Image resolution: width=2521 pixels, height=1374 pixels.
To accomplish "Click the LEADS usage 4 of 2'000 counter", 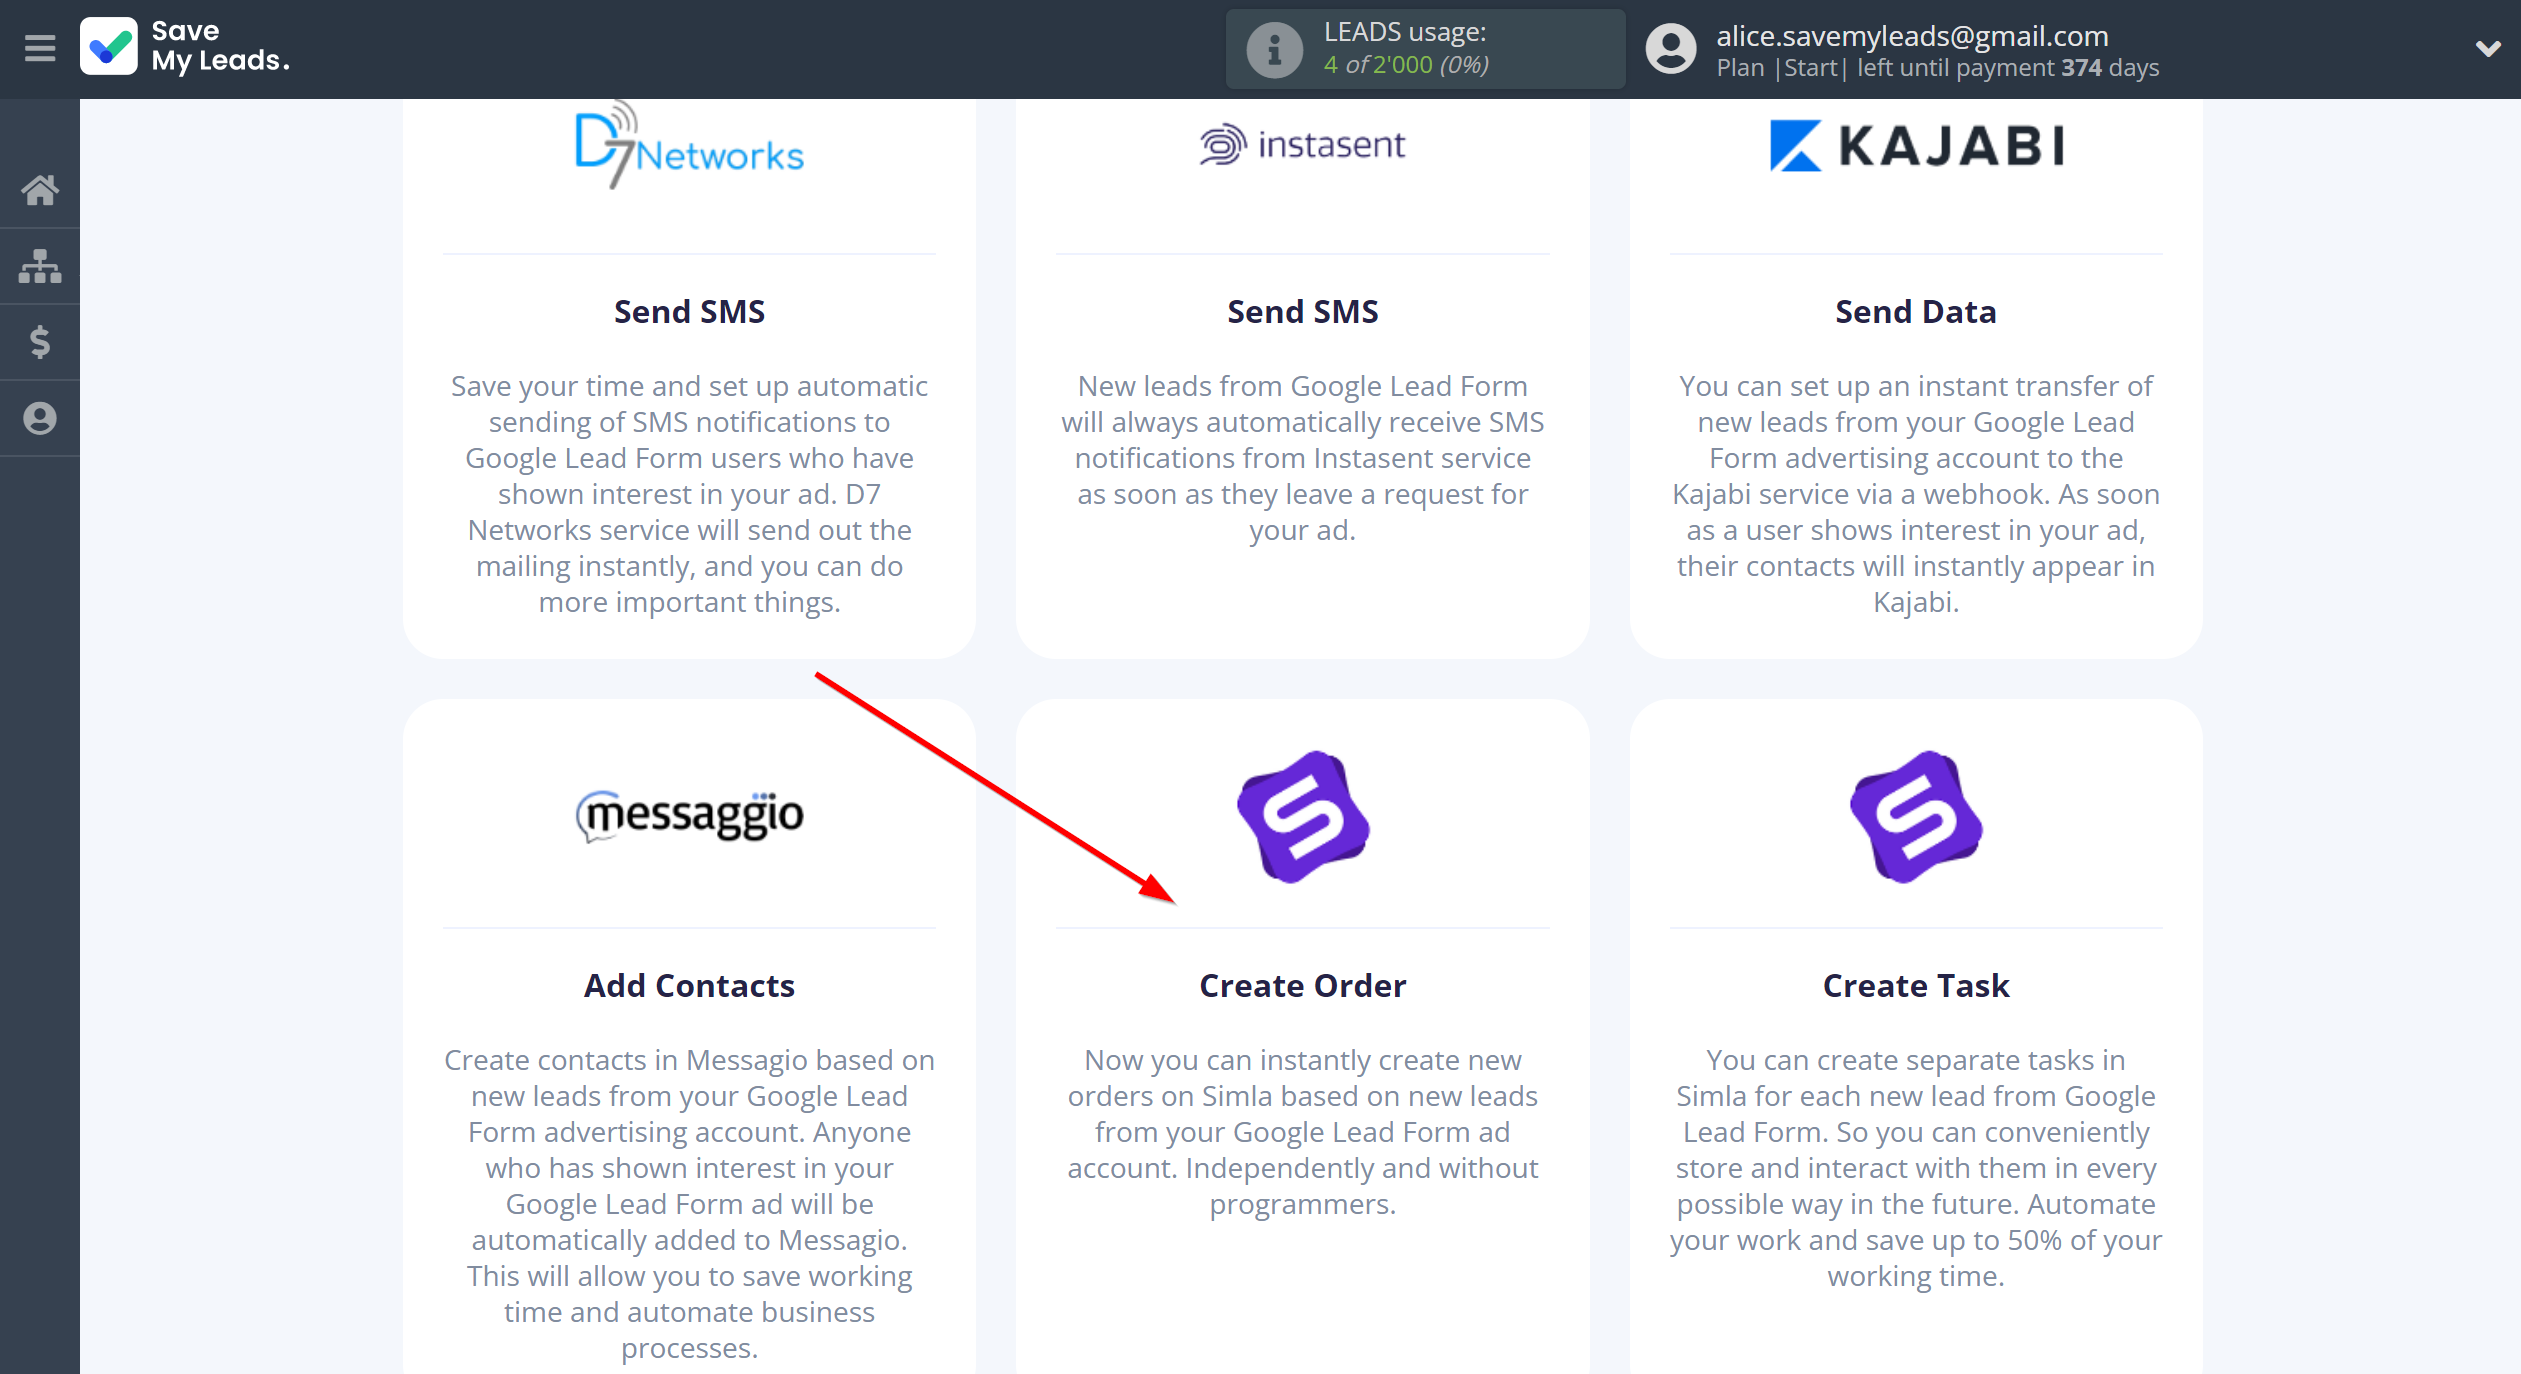I will 1406,65.
